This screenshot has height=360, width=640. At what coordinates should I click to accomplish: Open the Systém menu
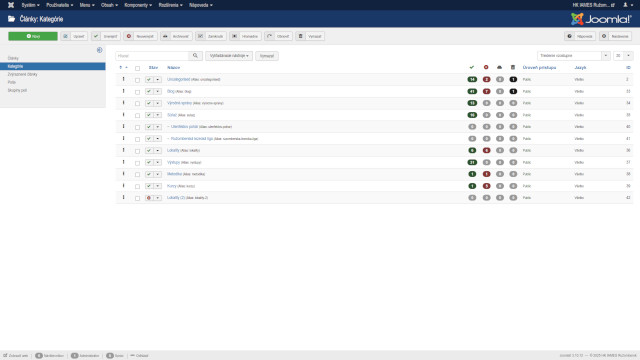(31, 5)
